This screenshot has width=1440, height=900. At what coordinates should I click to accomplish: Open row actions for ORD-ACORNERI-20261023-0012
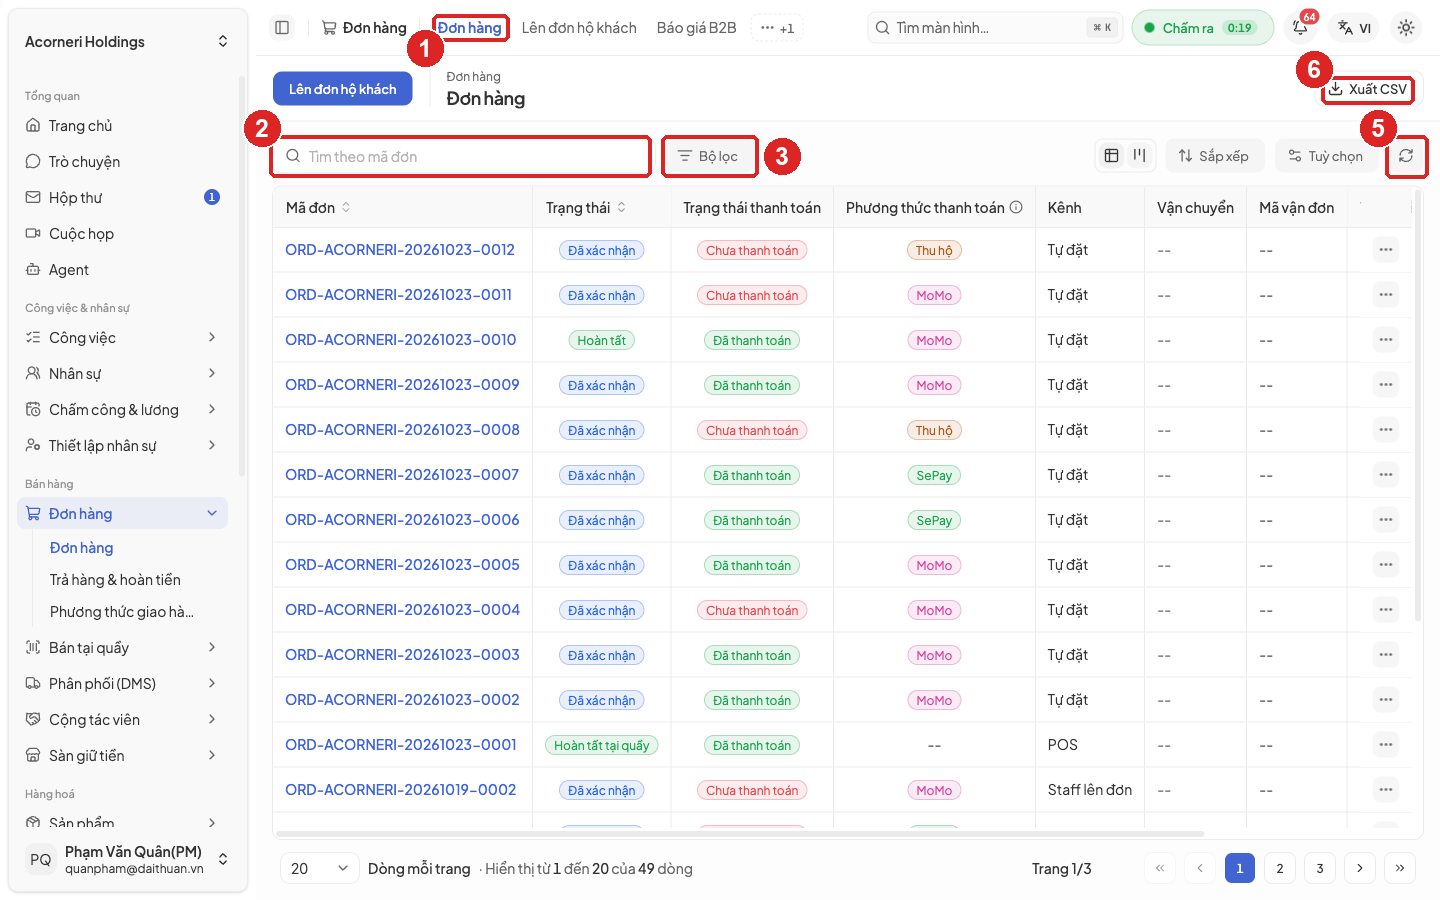(1385, 250)
